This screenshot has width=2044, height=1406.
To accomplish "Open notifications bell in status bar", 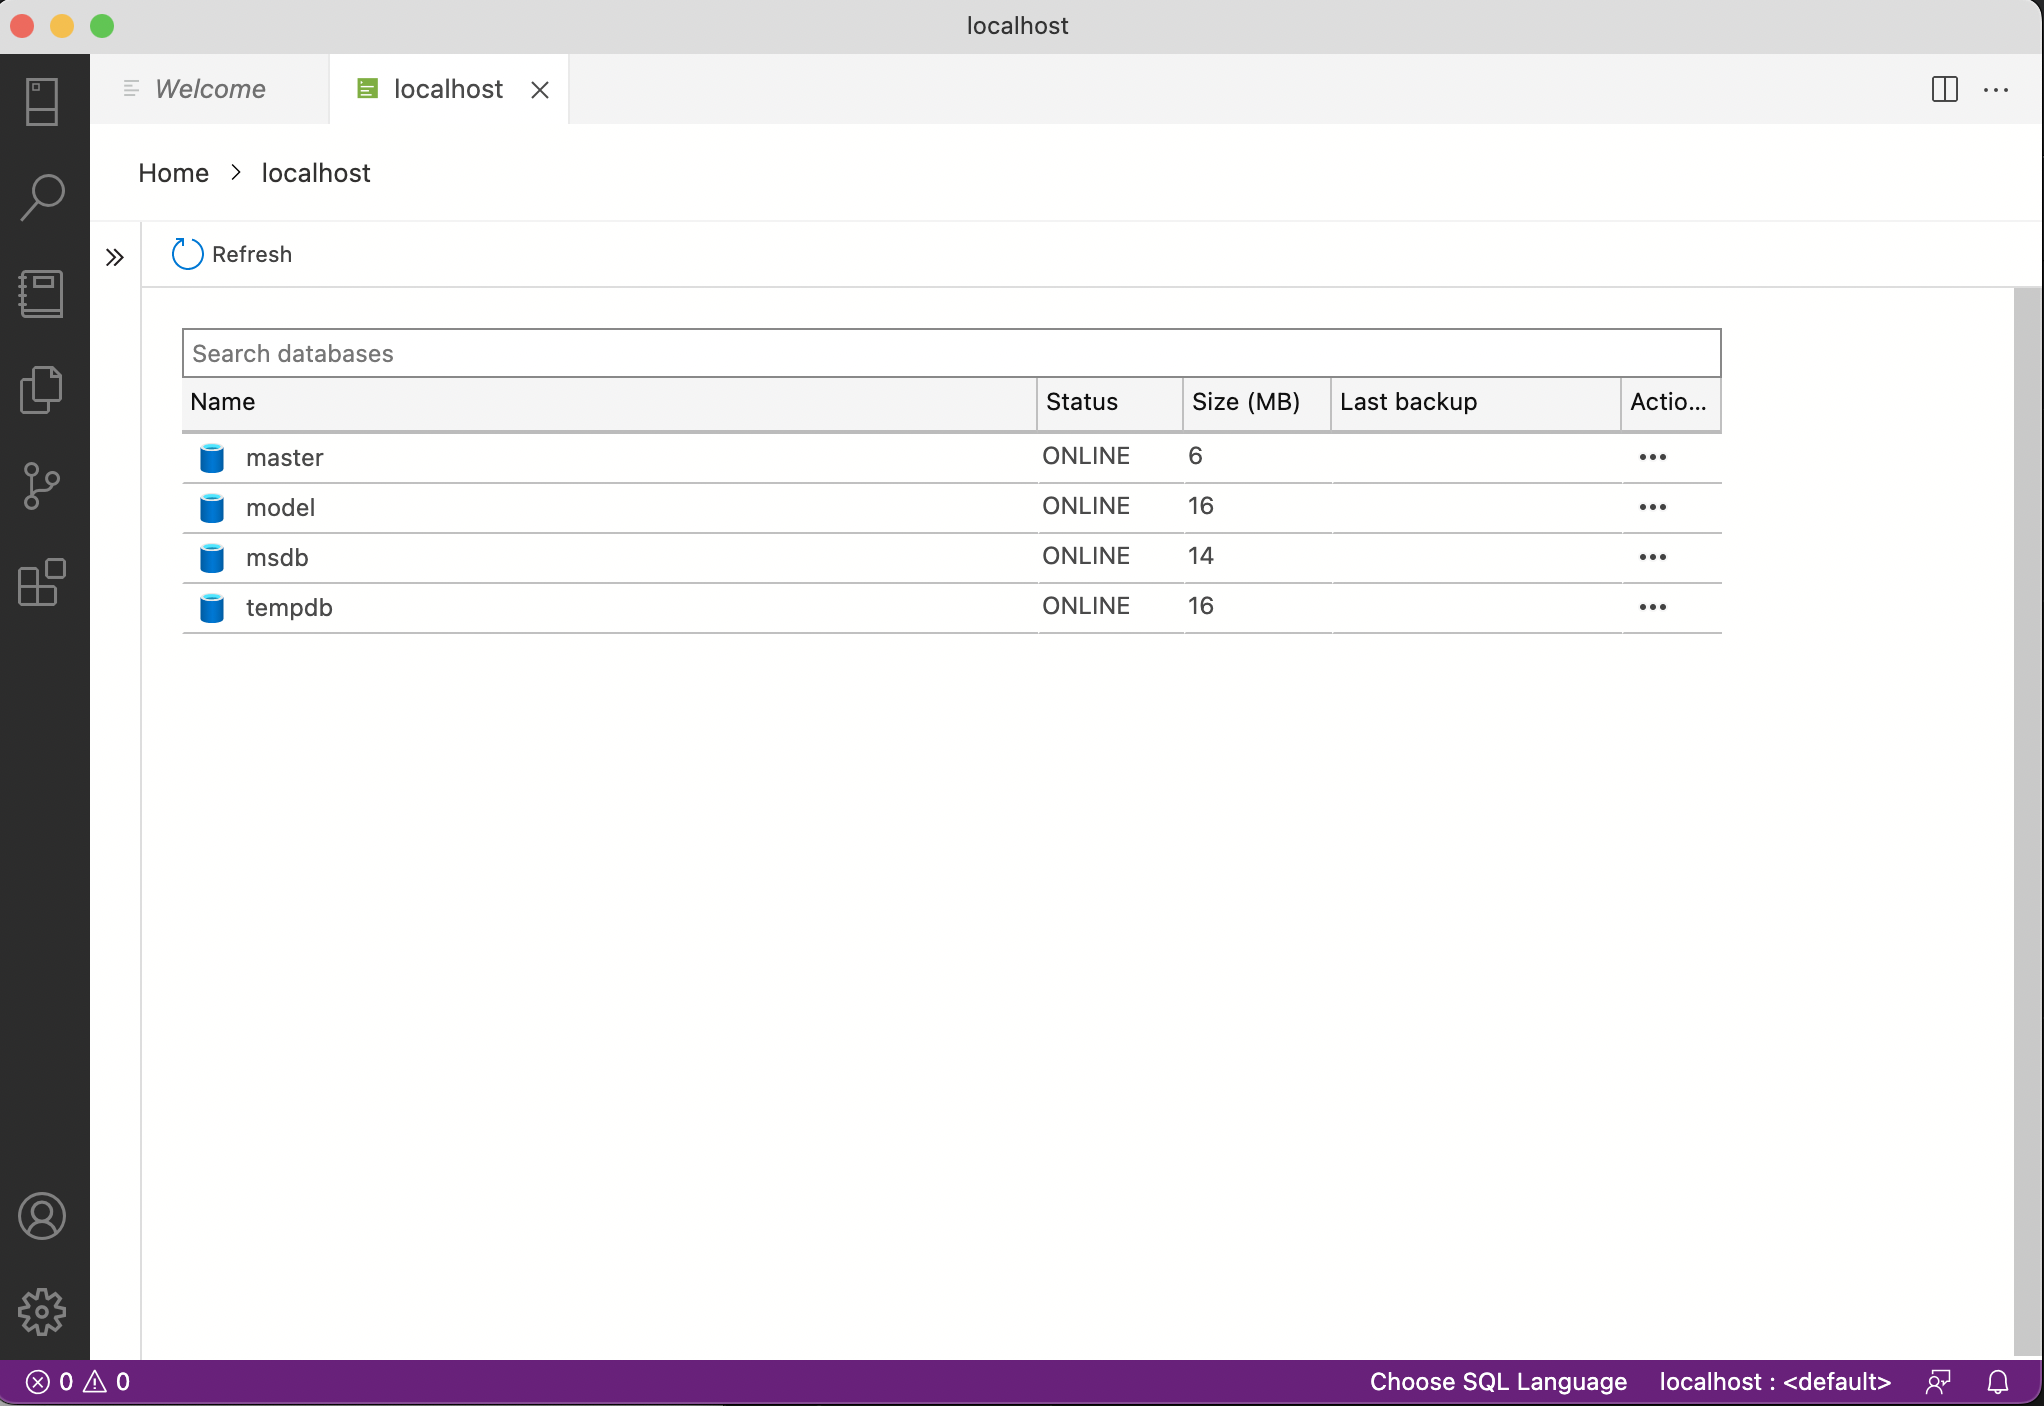I will coord(1997,1382).
